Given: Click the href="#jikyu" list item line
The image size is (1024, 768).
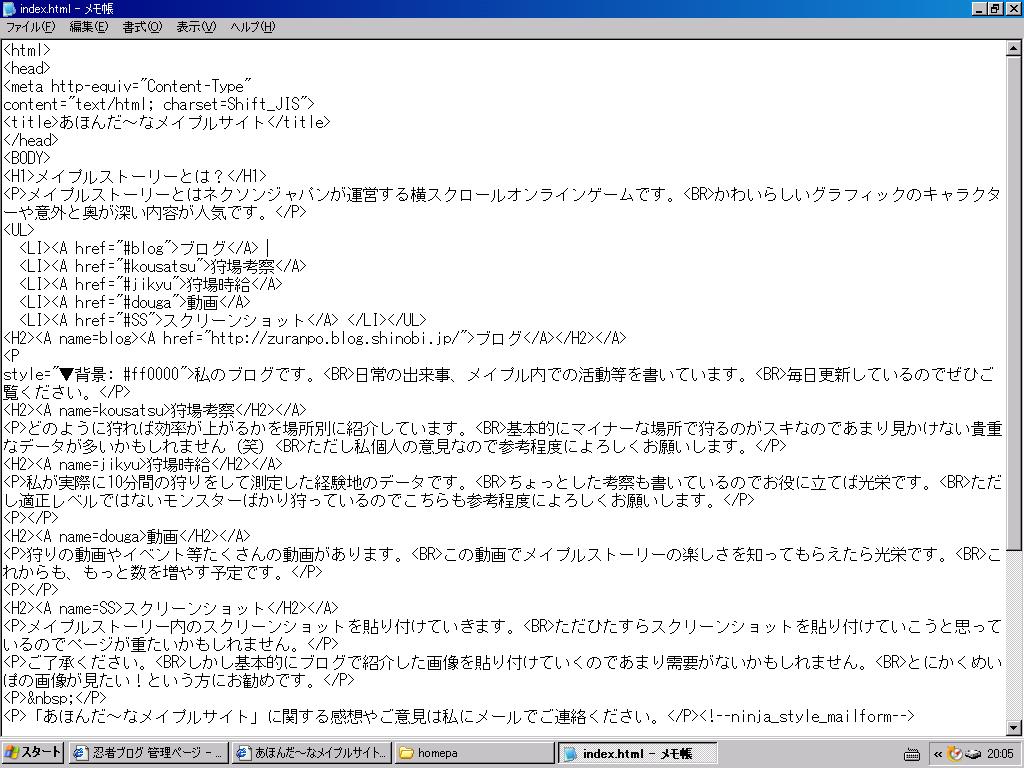Looking at the screenshot, I should click(151, 284).
